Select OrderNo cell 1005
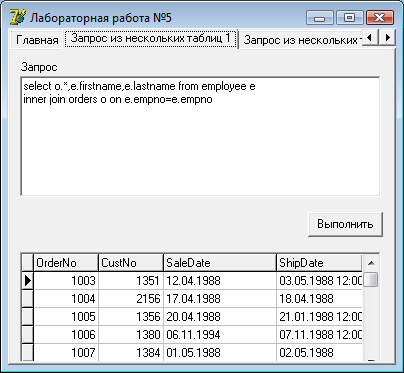The width and height of the screenshot is (404, 373). coord(66,317)
